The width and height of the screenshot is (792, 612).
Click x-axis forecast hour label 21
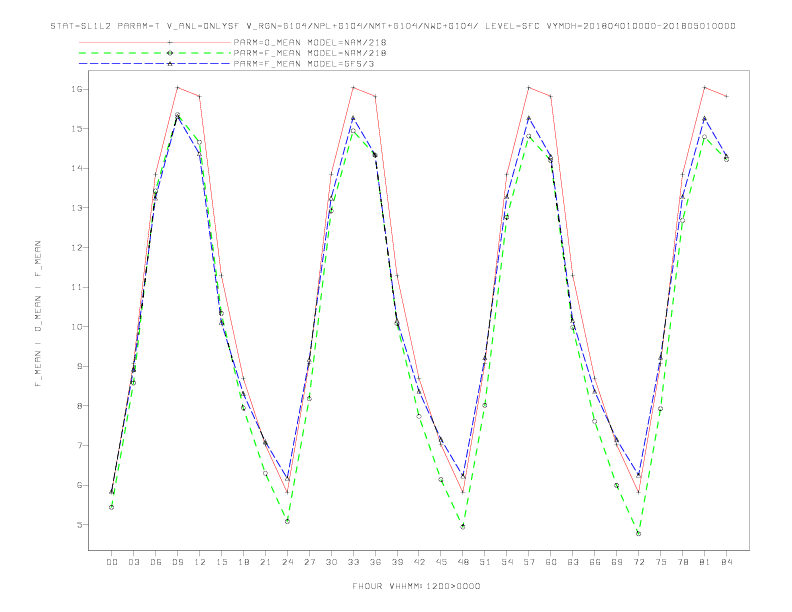pyautogui.click(x=265, y=562)
